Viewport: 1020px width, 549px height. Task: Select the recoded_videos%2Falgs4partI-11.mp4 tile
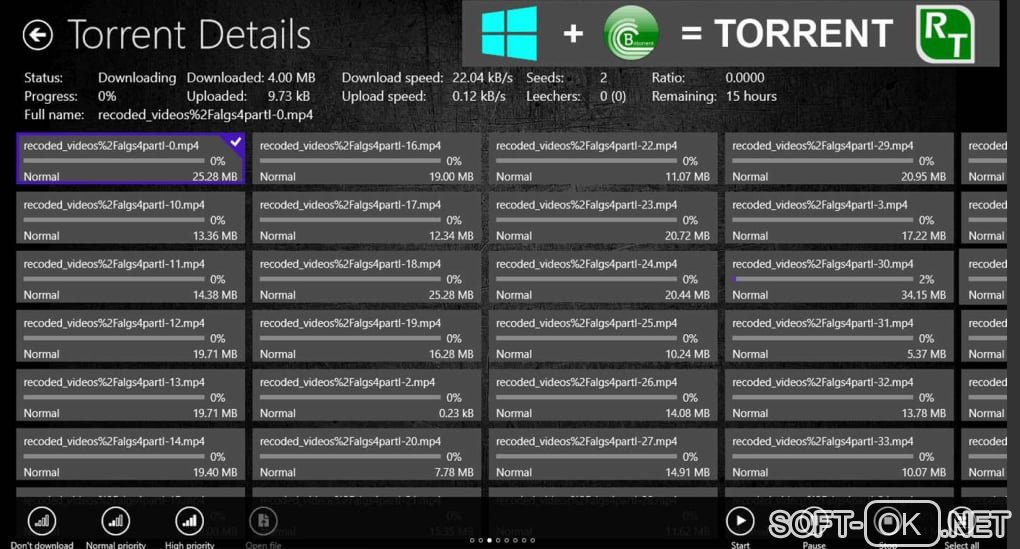(x=131, y=278)
